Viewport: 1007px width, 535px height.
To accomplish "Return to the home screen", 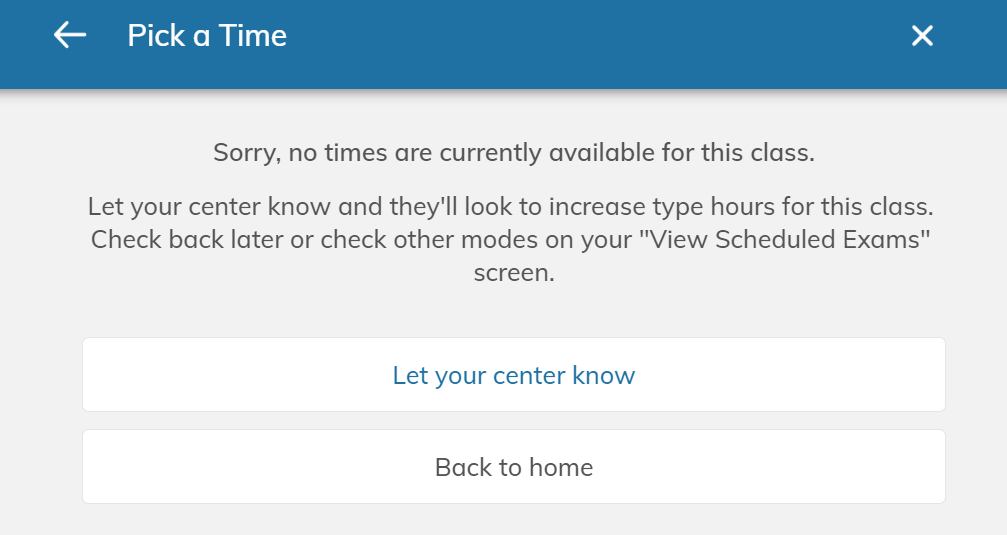I will click(514, 467).
